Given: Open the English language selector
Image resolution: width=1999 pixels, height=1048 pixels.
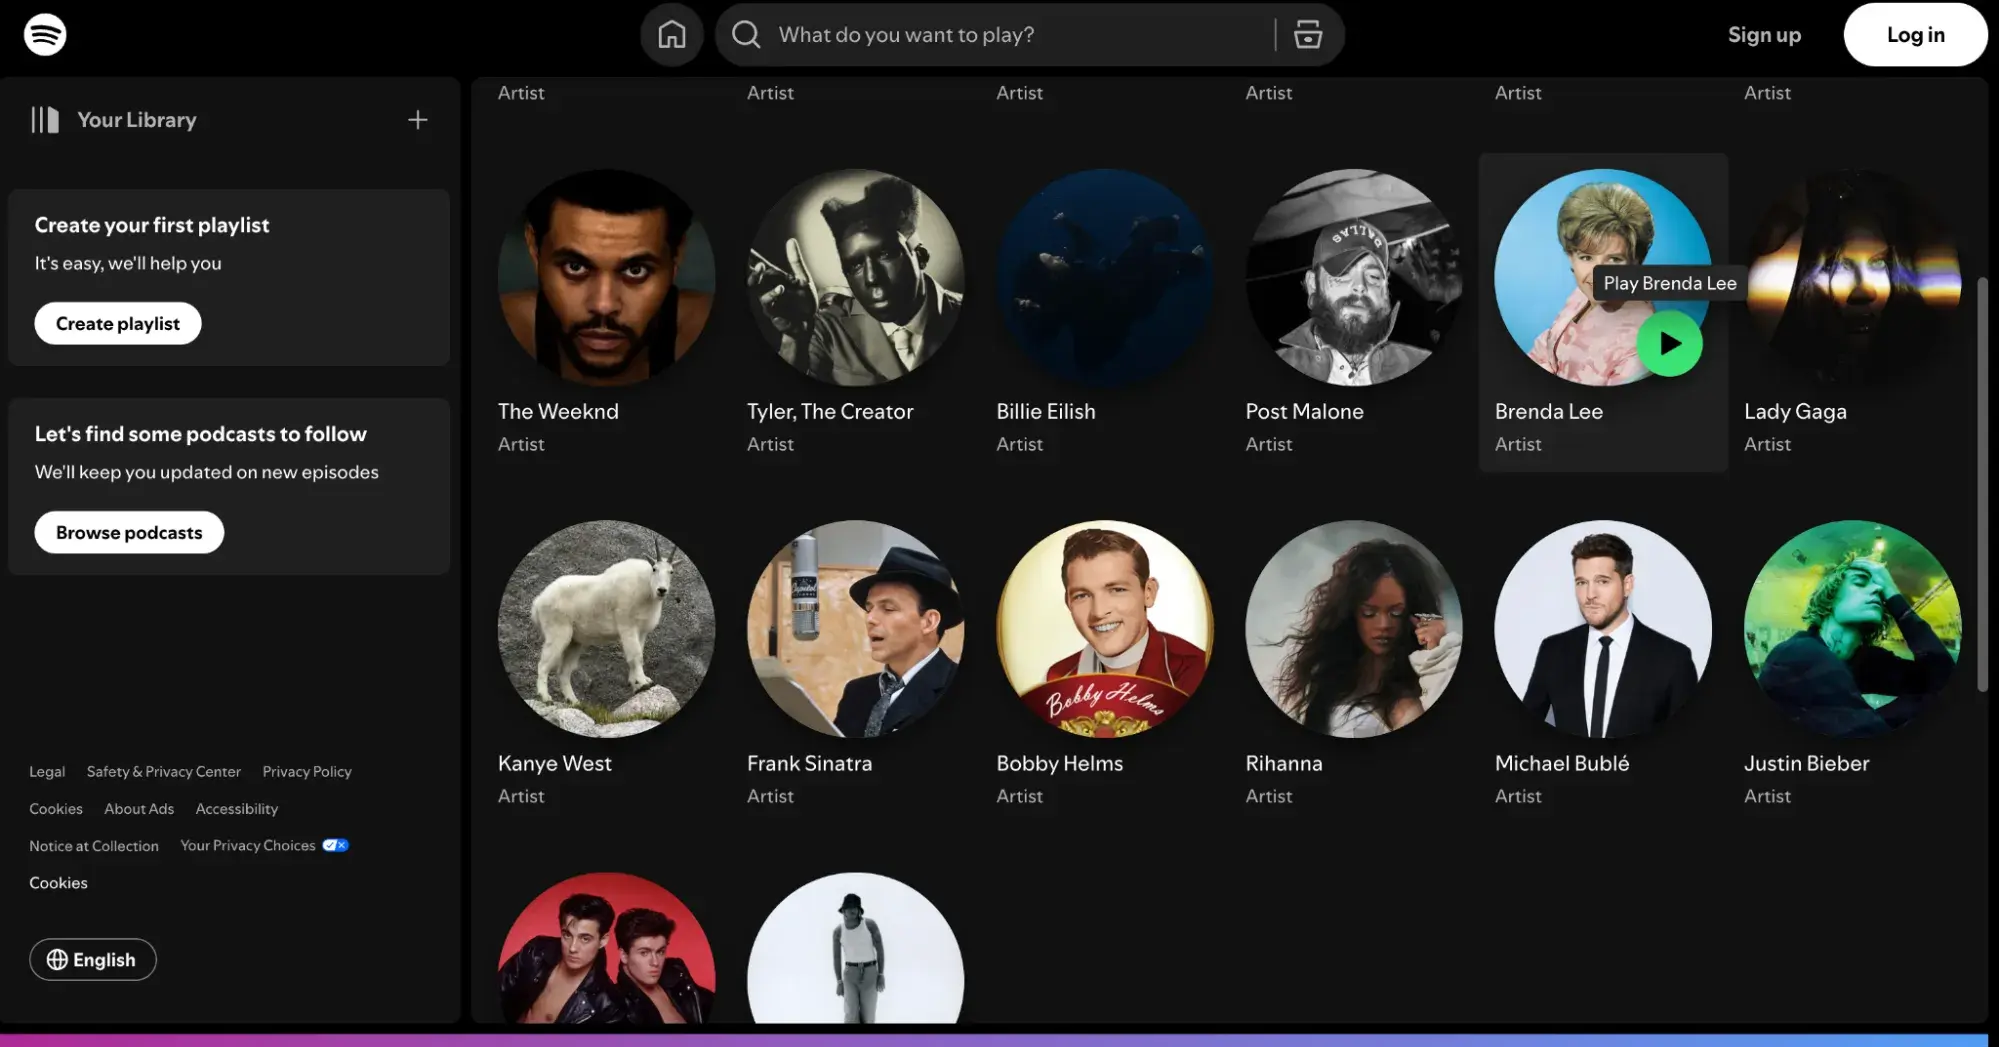Looking at the screenshot, I should point(92,960).
